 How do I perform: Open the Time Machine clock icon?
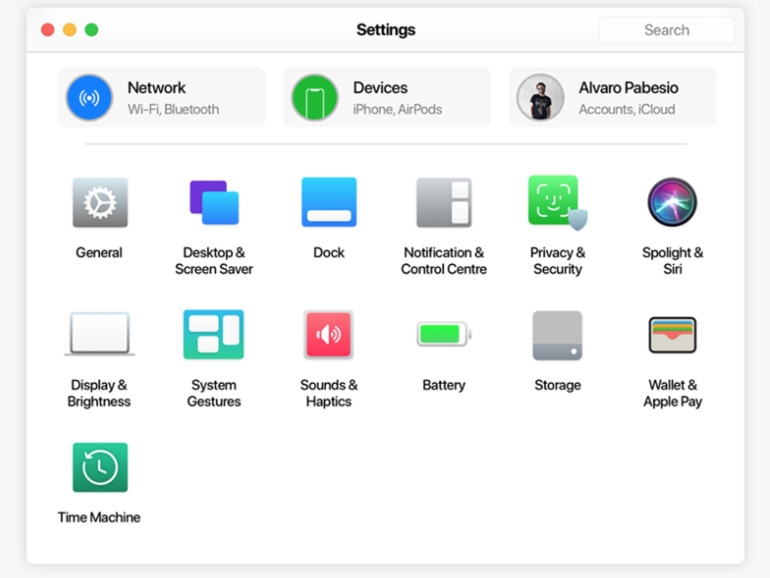point(100,467)
